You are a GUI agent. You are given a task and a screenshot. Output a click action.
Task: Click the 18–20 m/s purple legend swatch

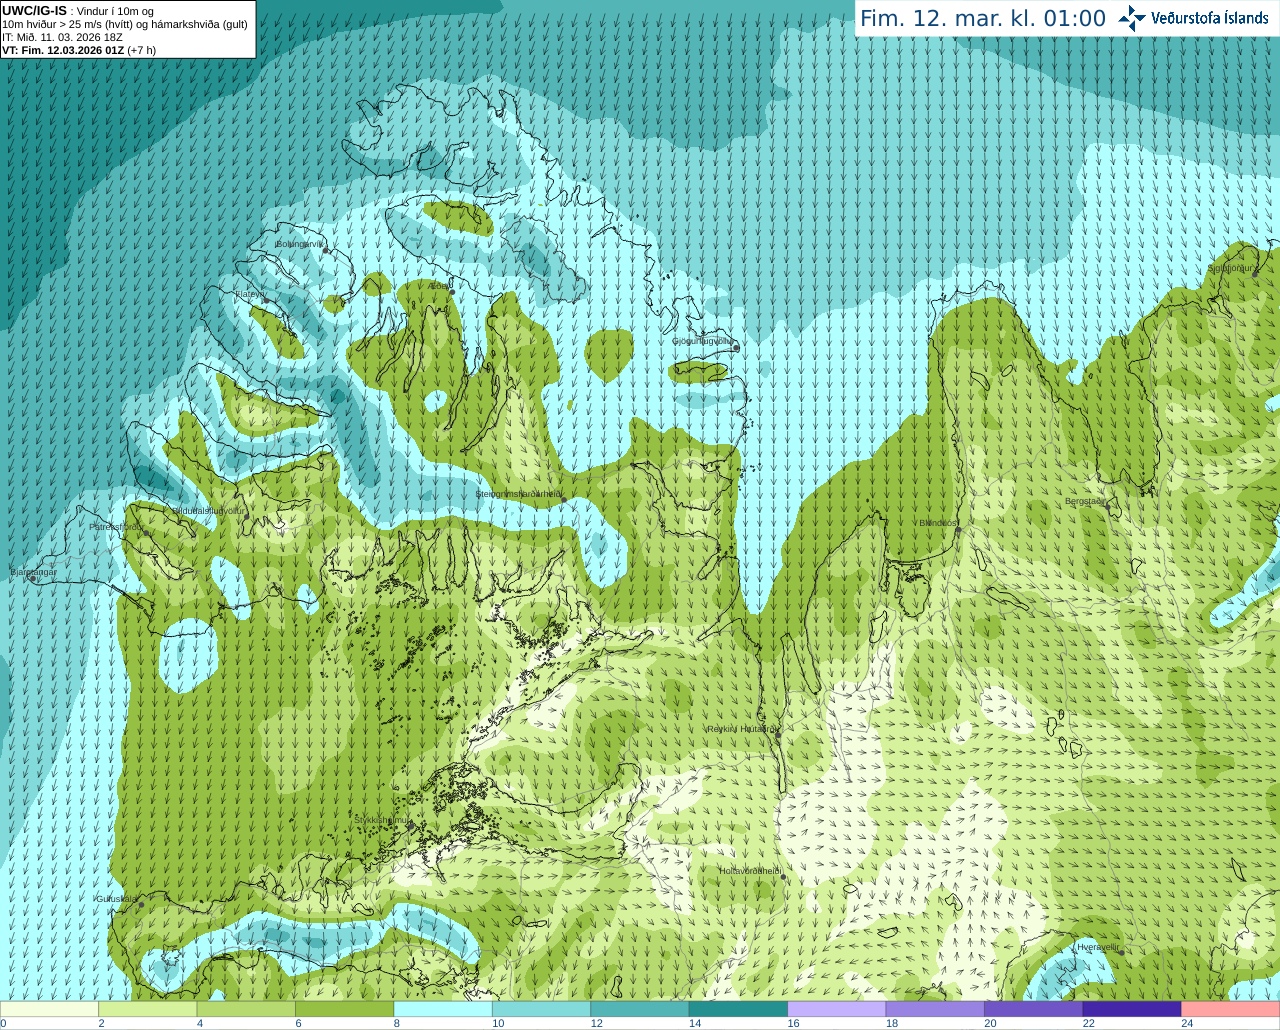click(x=935, y=1009)
